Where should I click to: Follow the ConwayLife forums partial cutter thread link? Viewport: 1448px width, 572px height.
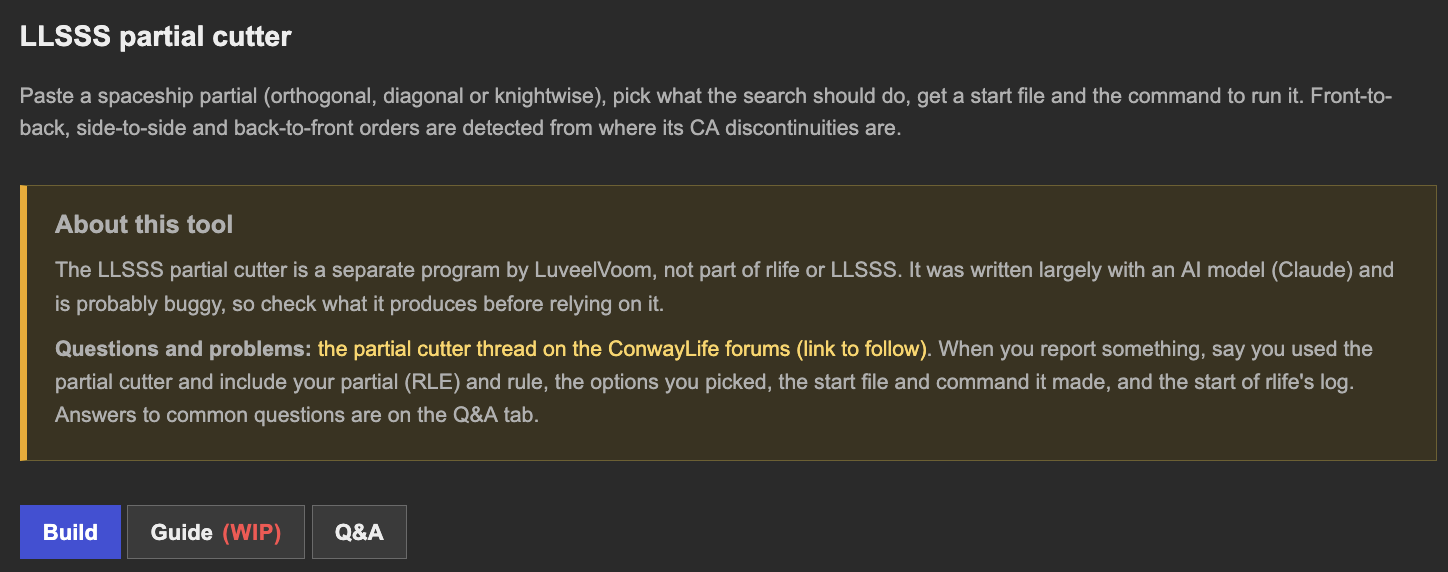(x=623, y=349)
